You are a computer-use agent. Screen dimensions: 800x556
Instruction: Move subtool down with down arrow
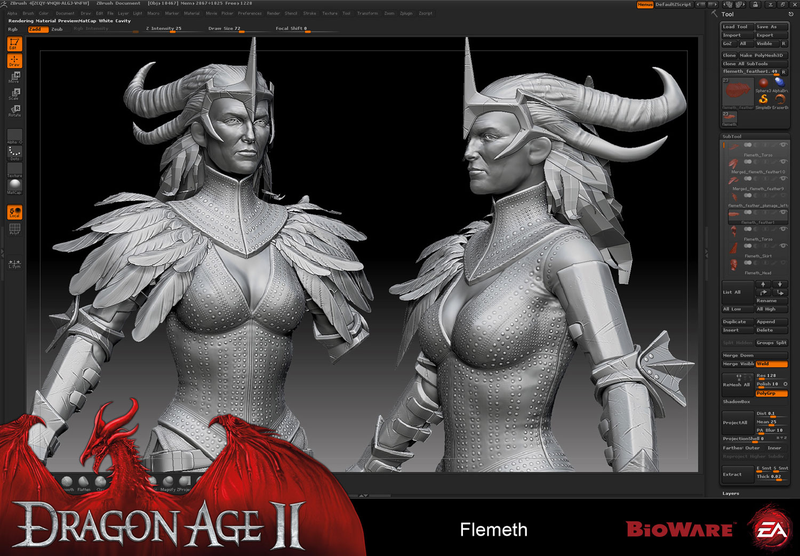tap(780, 284)
